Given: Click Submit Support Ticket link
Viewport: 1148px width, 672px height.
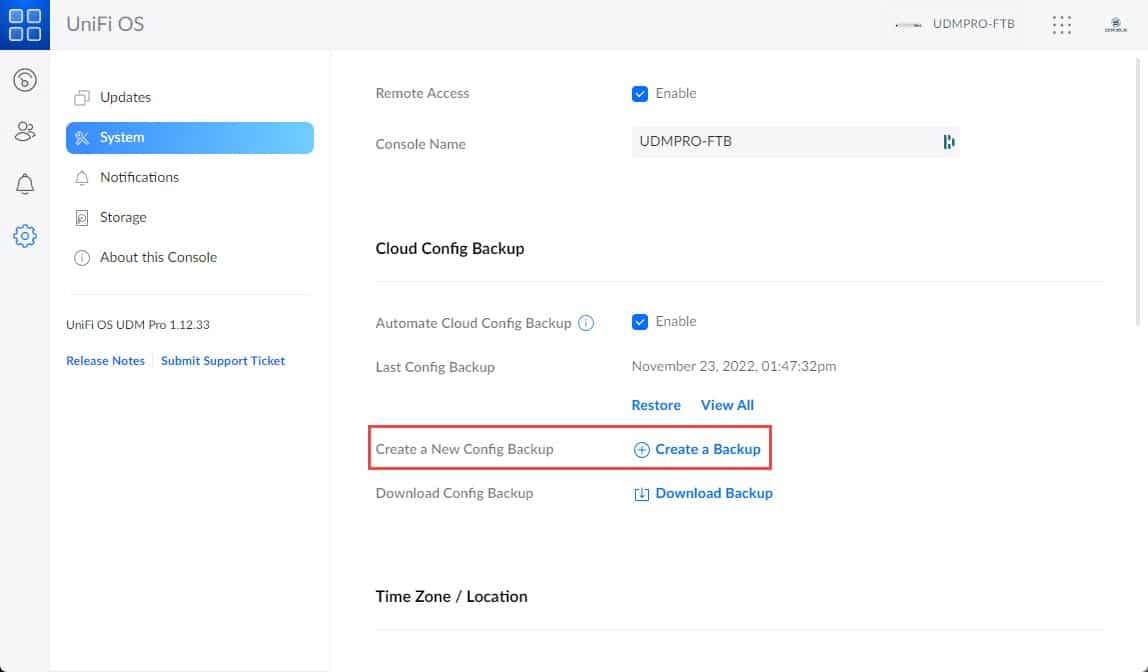Looking at the screenshot, I should [x=223, y=361].
